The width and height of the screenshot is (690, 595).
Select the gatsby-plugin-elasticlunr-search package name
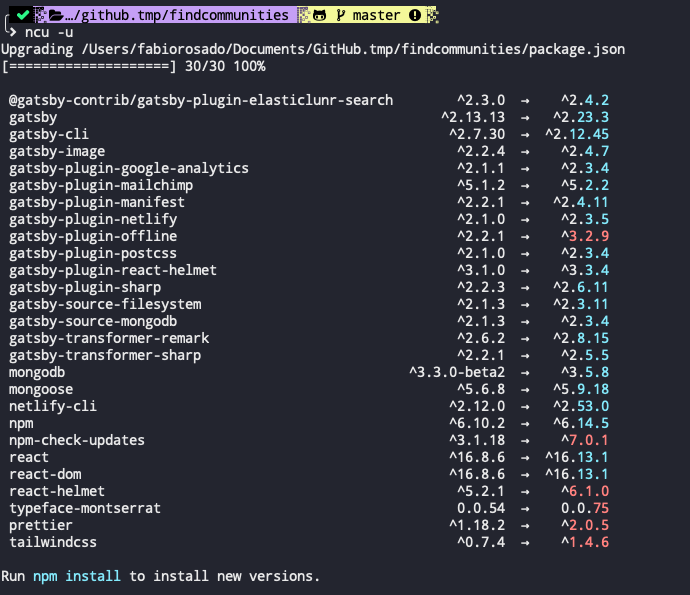pyautogui.click(x=201, y=100)
